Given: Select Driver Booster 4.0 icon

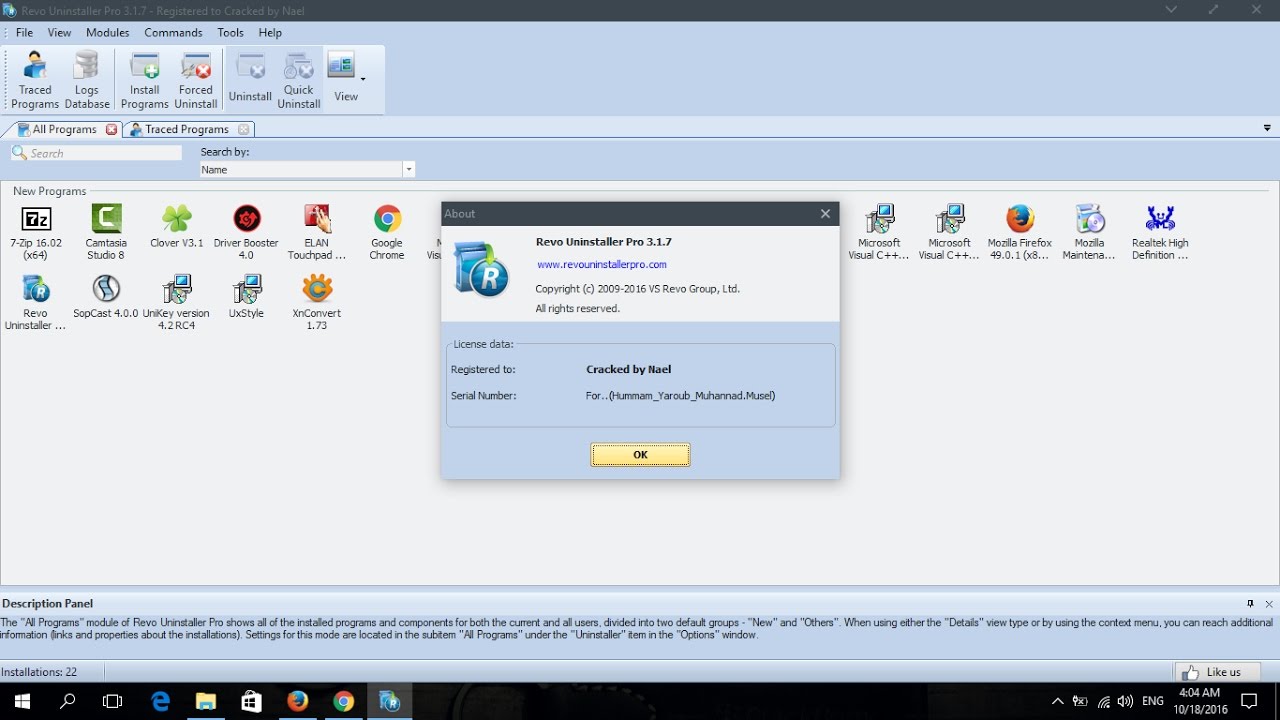Looking at the screenshot, I should pyautogui.click(x=246, y=233).
